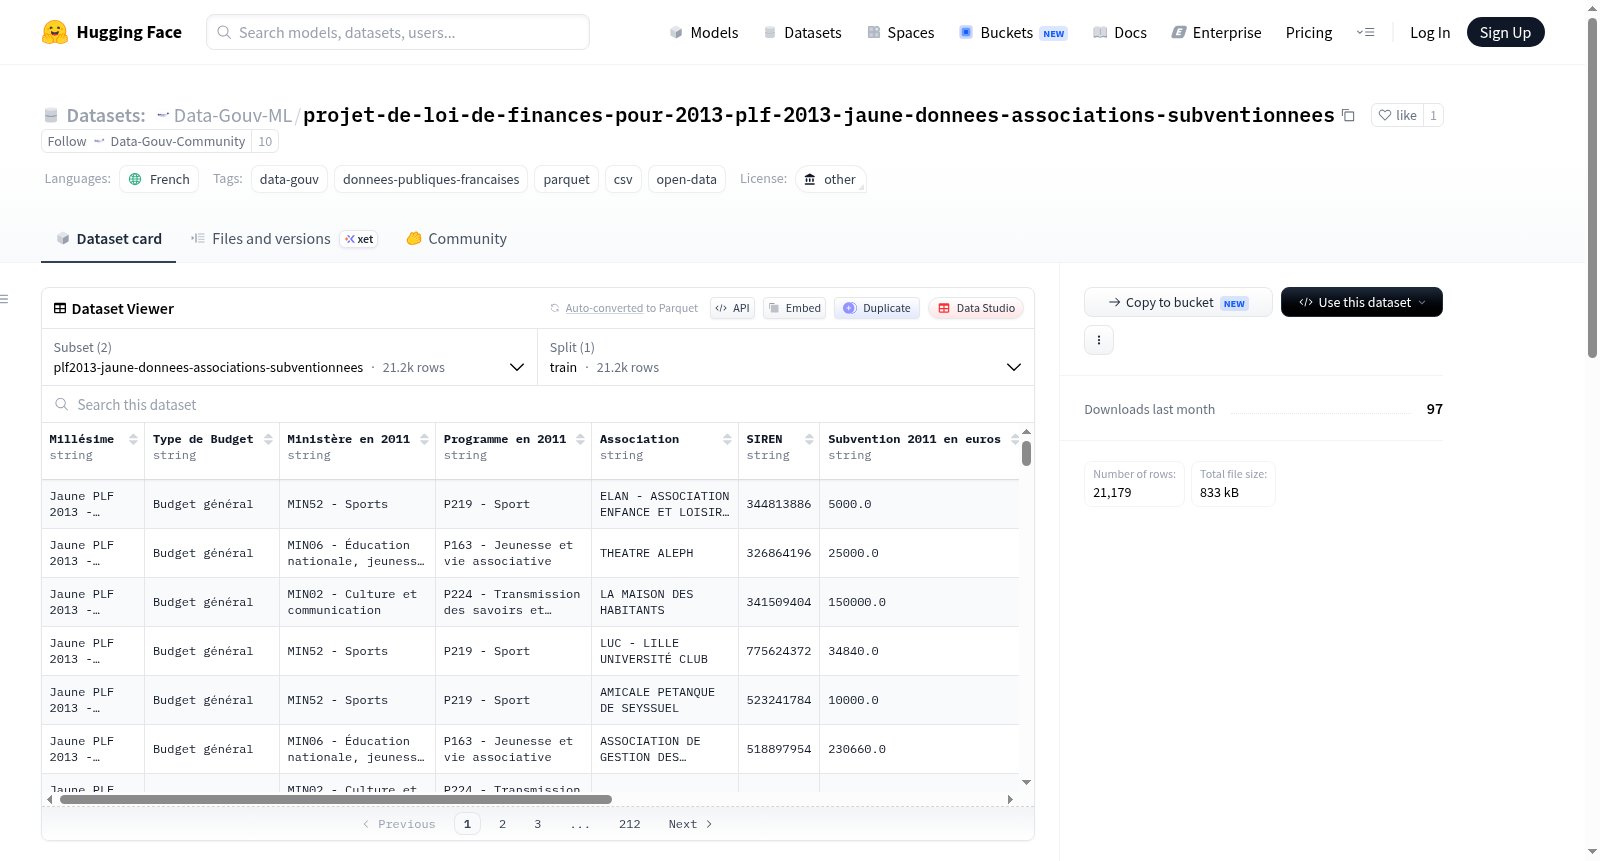Screen dimensions: 1600x861
Task: Go to Datasets in top navigation
Action: pyautogui.click(x=802, y=32)
